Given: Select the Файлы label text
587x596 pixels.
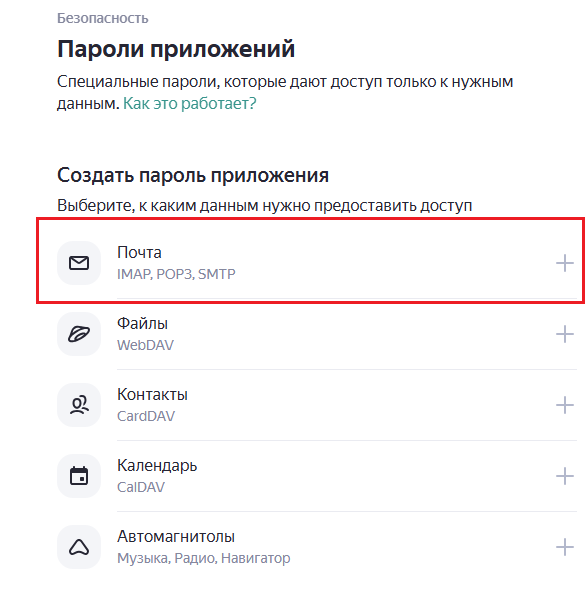Looking at the screenshot, I should pos(142,323).
